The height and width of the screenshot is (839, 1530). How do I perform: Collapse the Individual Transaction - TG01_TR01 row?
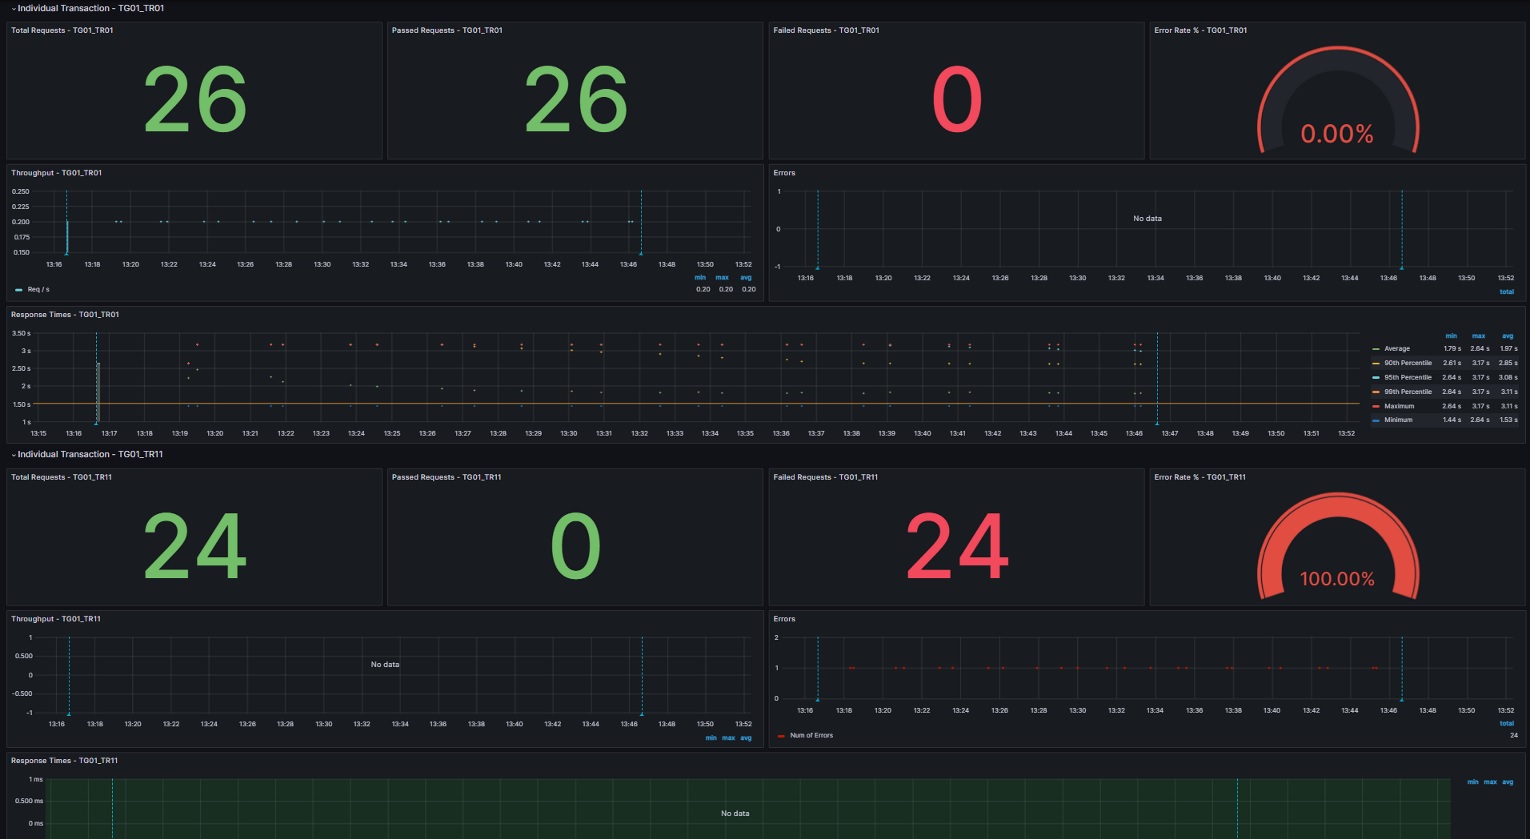(x=87, y=8)
